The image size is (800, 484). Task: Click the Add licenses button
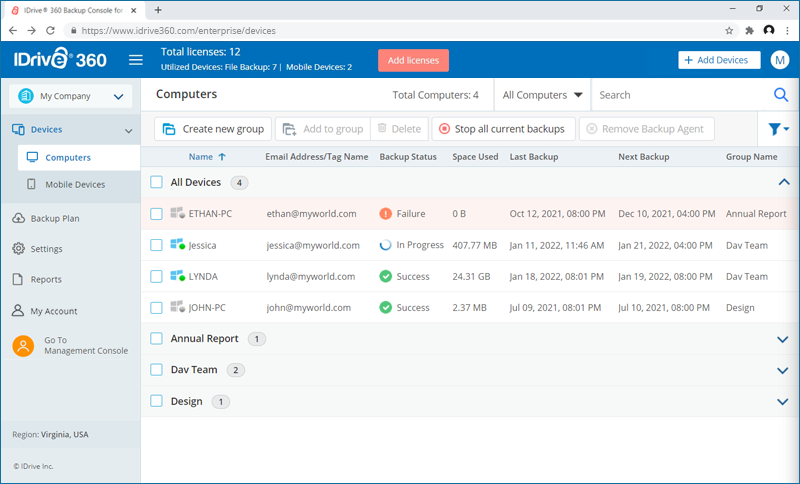[413, 60]
